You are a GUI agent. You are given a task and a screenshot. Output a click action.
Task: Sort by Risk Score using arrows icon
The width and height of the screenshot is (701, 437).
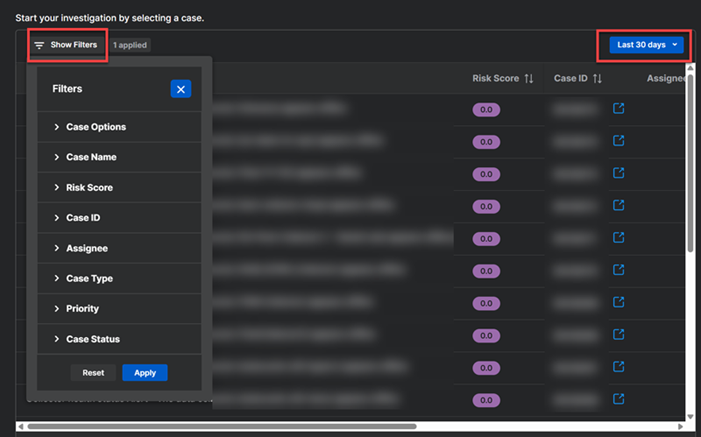tap(529, 78)
